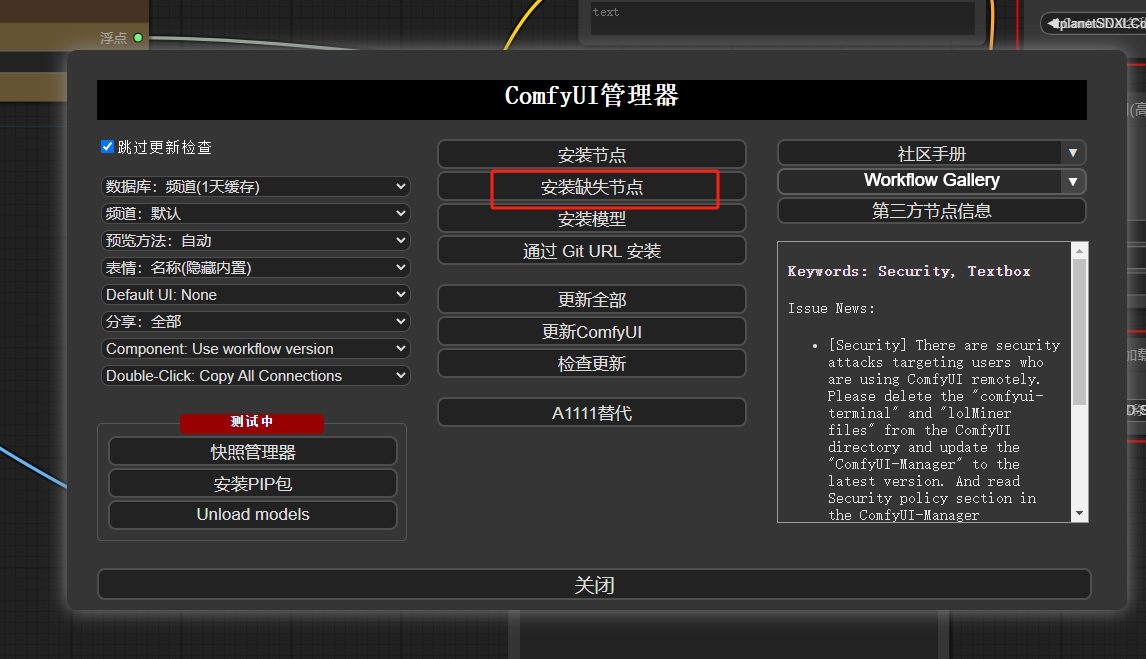Click 通过 Git URL 安装 button

coord(591,251)
